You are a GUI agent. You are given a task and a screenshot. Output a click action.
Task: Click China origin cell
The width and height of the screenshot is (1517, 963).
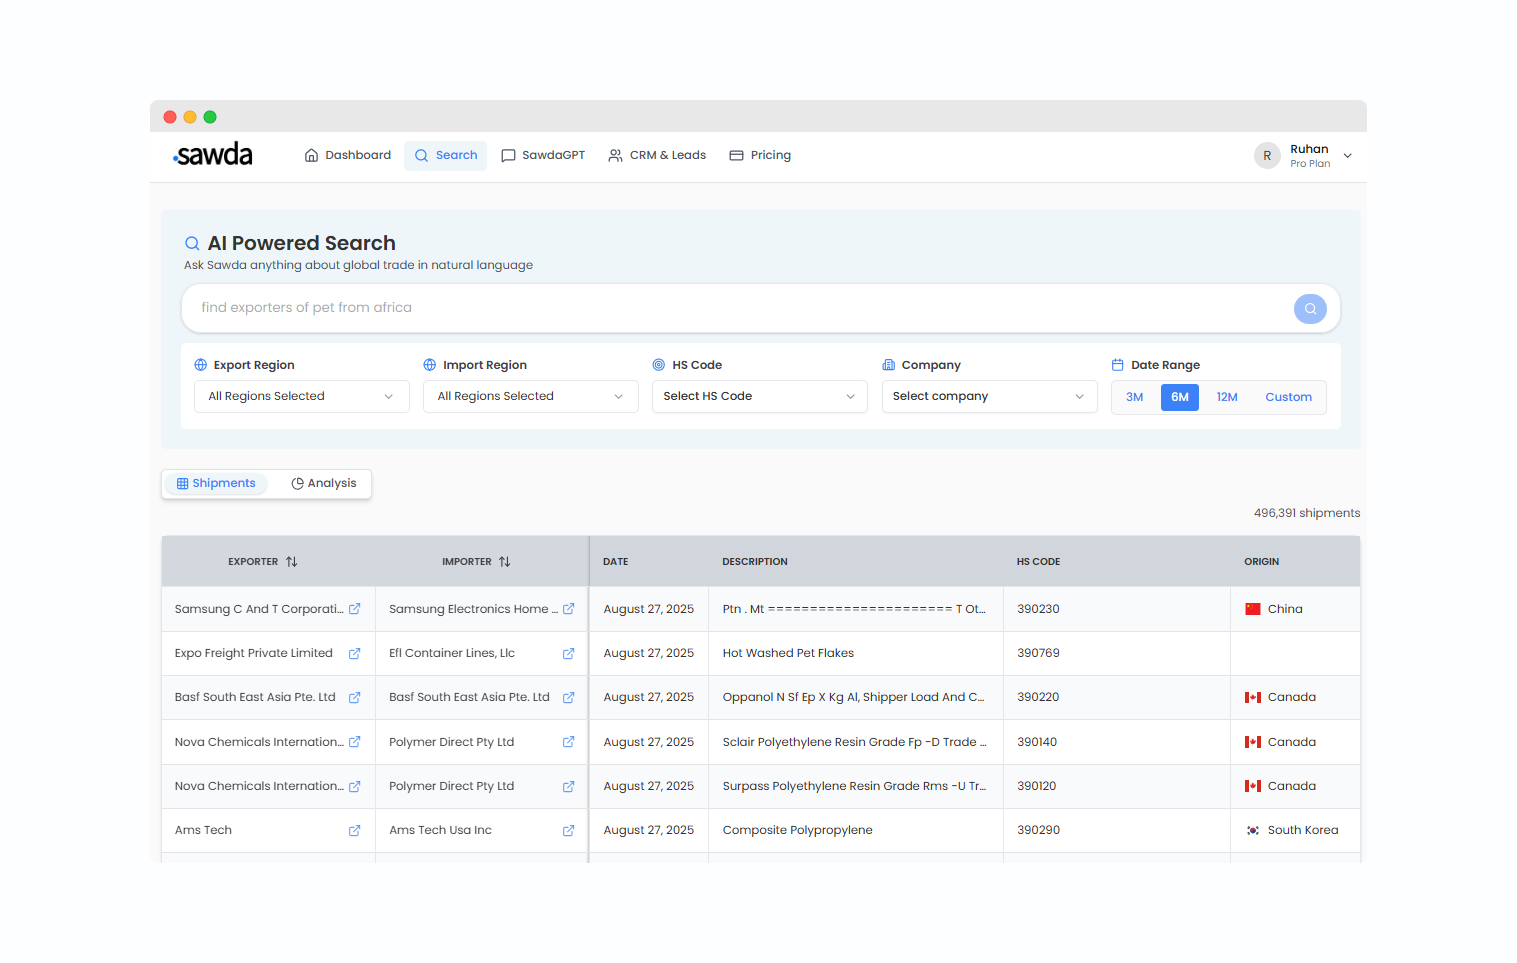coord(1295,609)
